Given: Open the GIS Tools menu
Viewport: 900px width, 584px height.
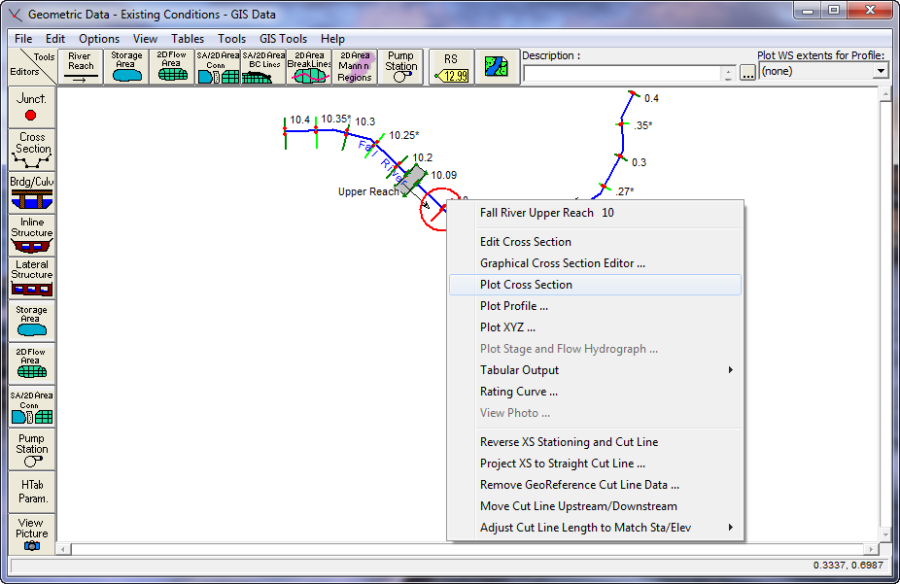Looking at the screenshot, I should click(x=283, y=39).
